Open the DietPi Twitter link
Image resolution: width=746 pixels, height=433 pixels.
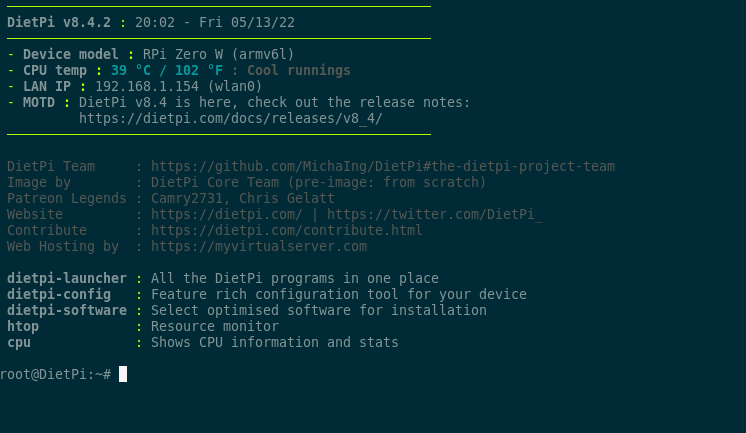point(435,215)
